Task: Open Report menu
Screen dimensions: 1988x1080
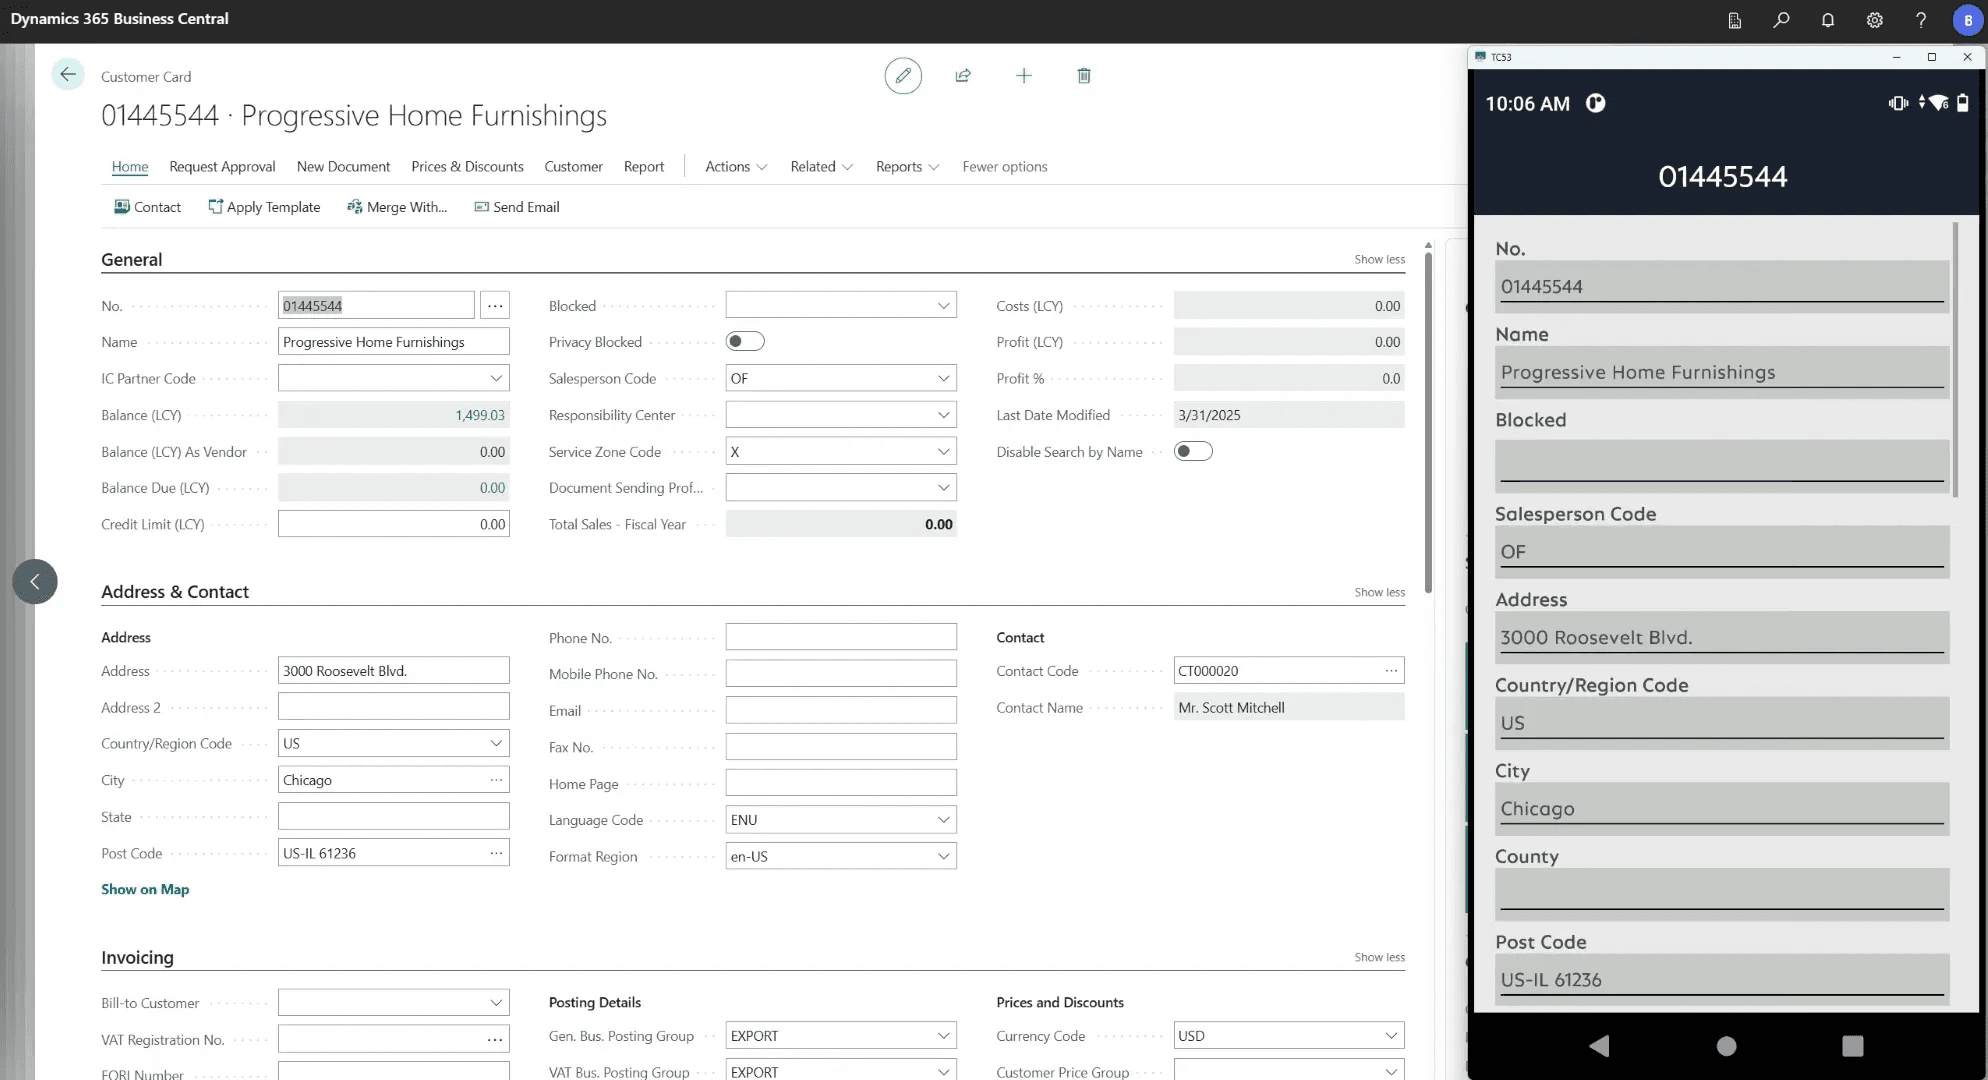Action: pyautogui.click(x=644, y=167)
